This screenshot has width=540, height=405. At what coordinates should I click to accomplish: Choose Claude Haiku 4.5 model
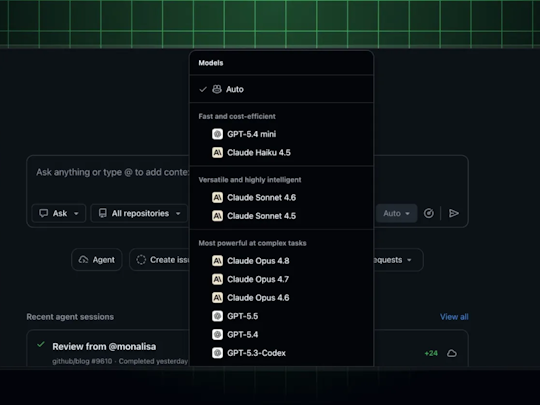click(x=281, y=153)
